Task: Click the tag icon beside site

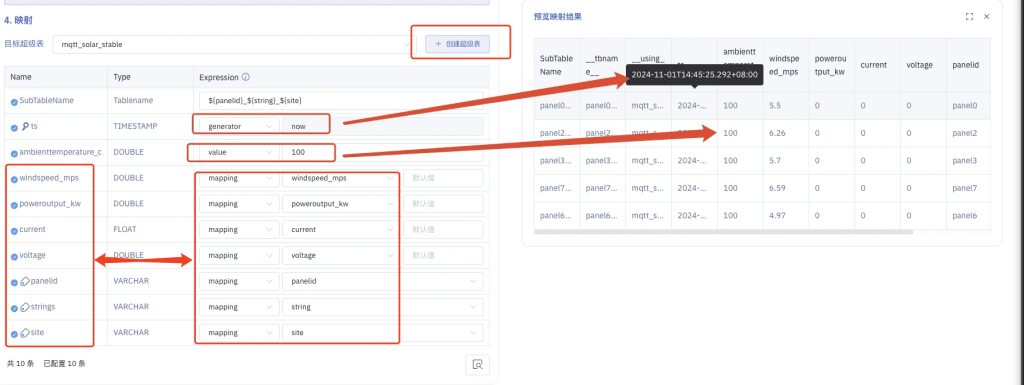Action: pos(24,333)
